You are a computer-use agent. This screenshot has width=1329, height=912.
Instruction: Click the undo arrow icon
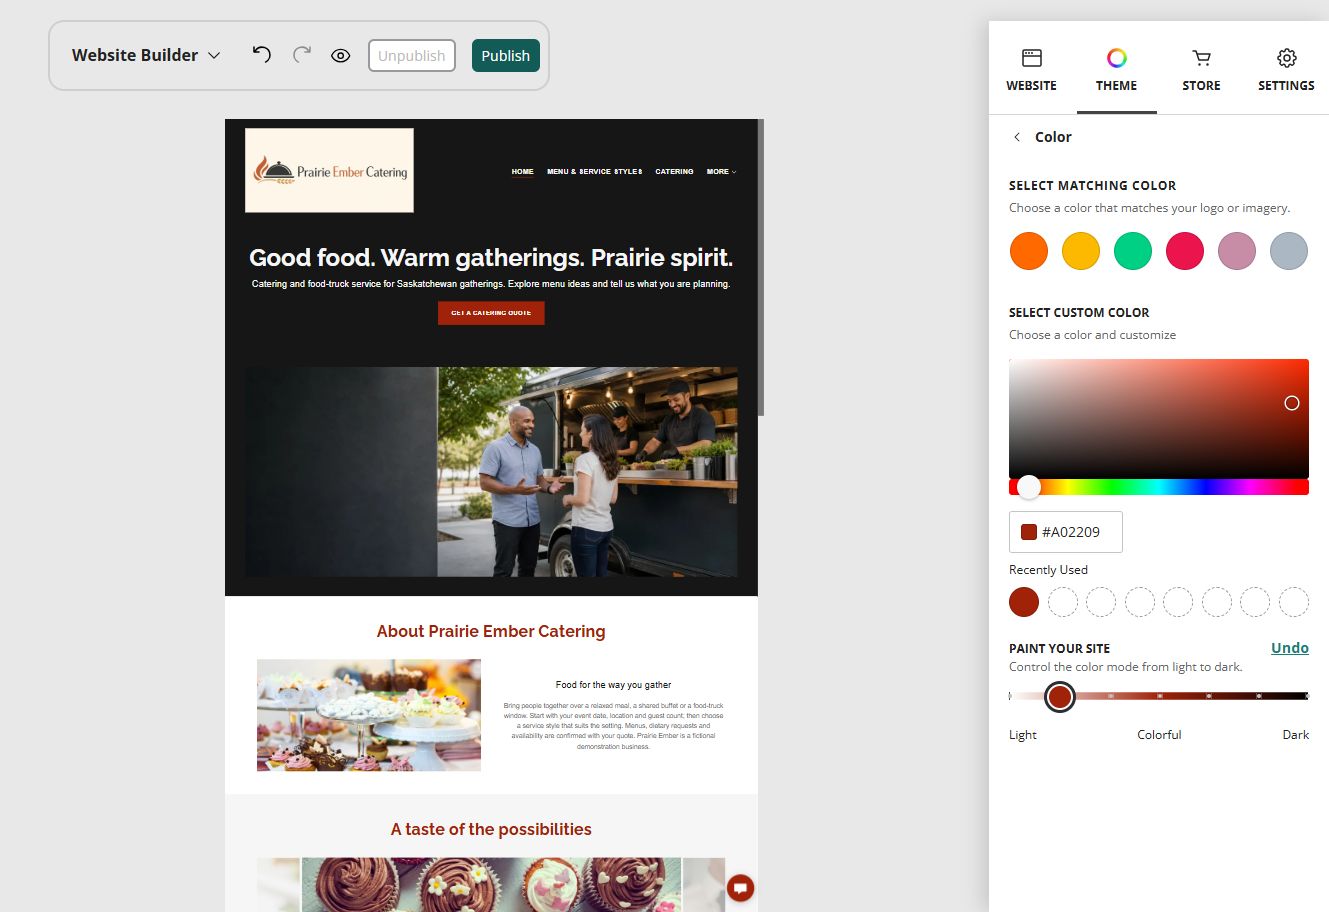pyautogui.click(x=261, y=55)
